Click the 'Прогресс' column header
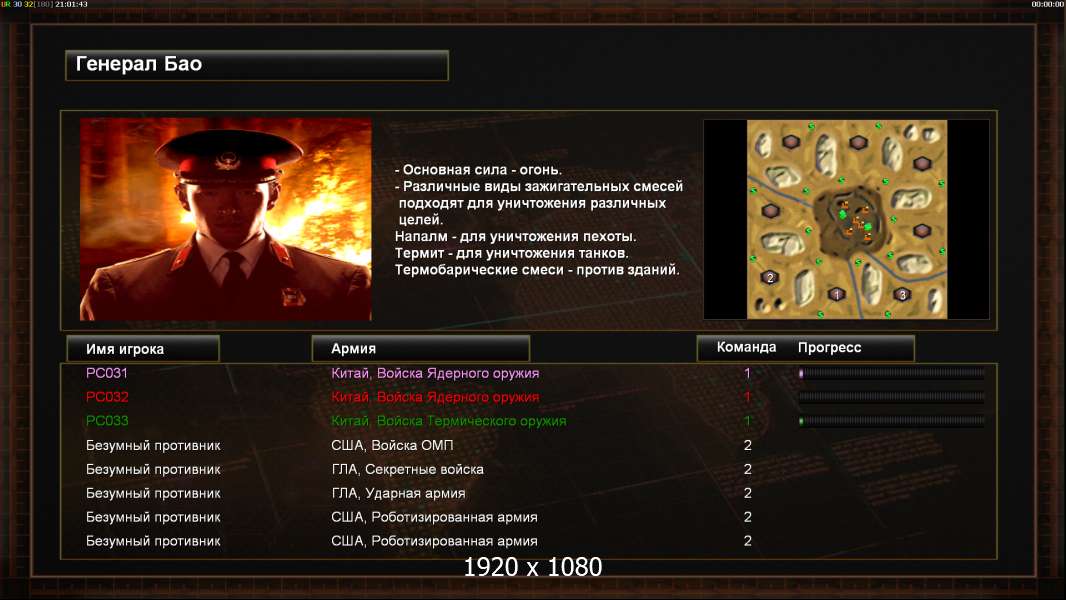The image size is (1066, 600). 829,347
